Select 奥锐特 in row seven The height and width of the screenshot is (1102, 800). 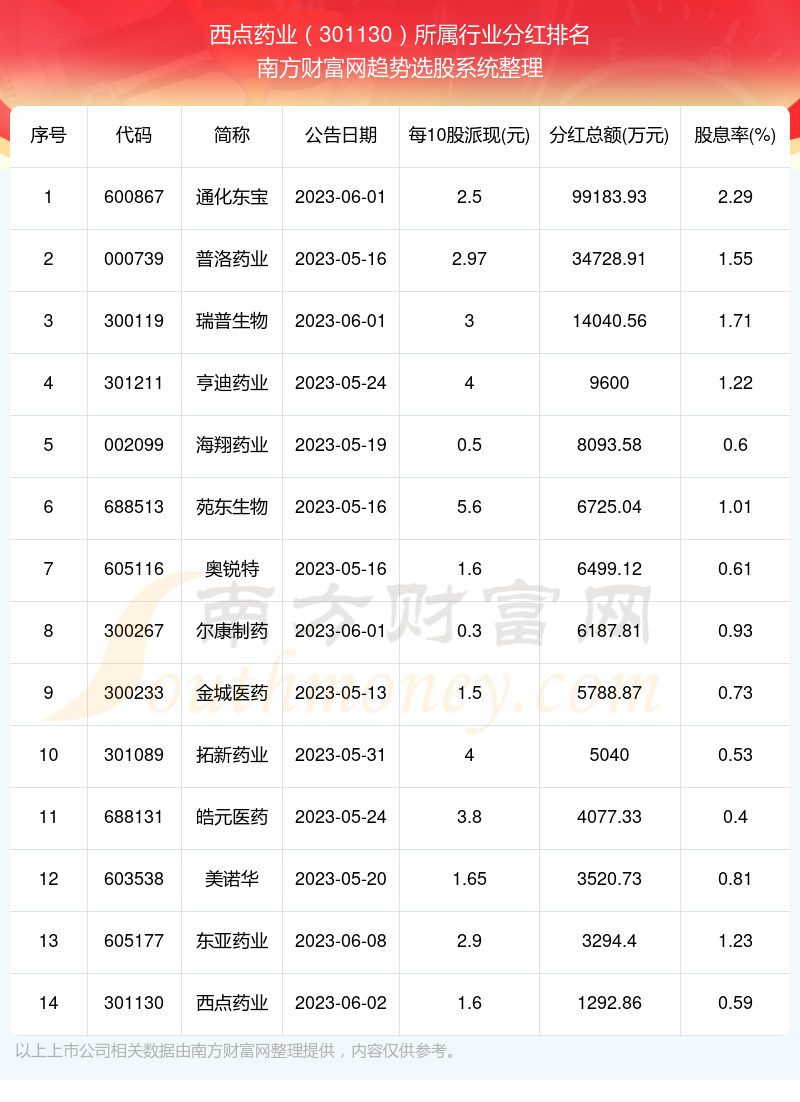pos(232,569)
